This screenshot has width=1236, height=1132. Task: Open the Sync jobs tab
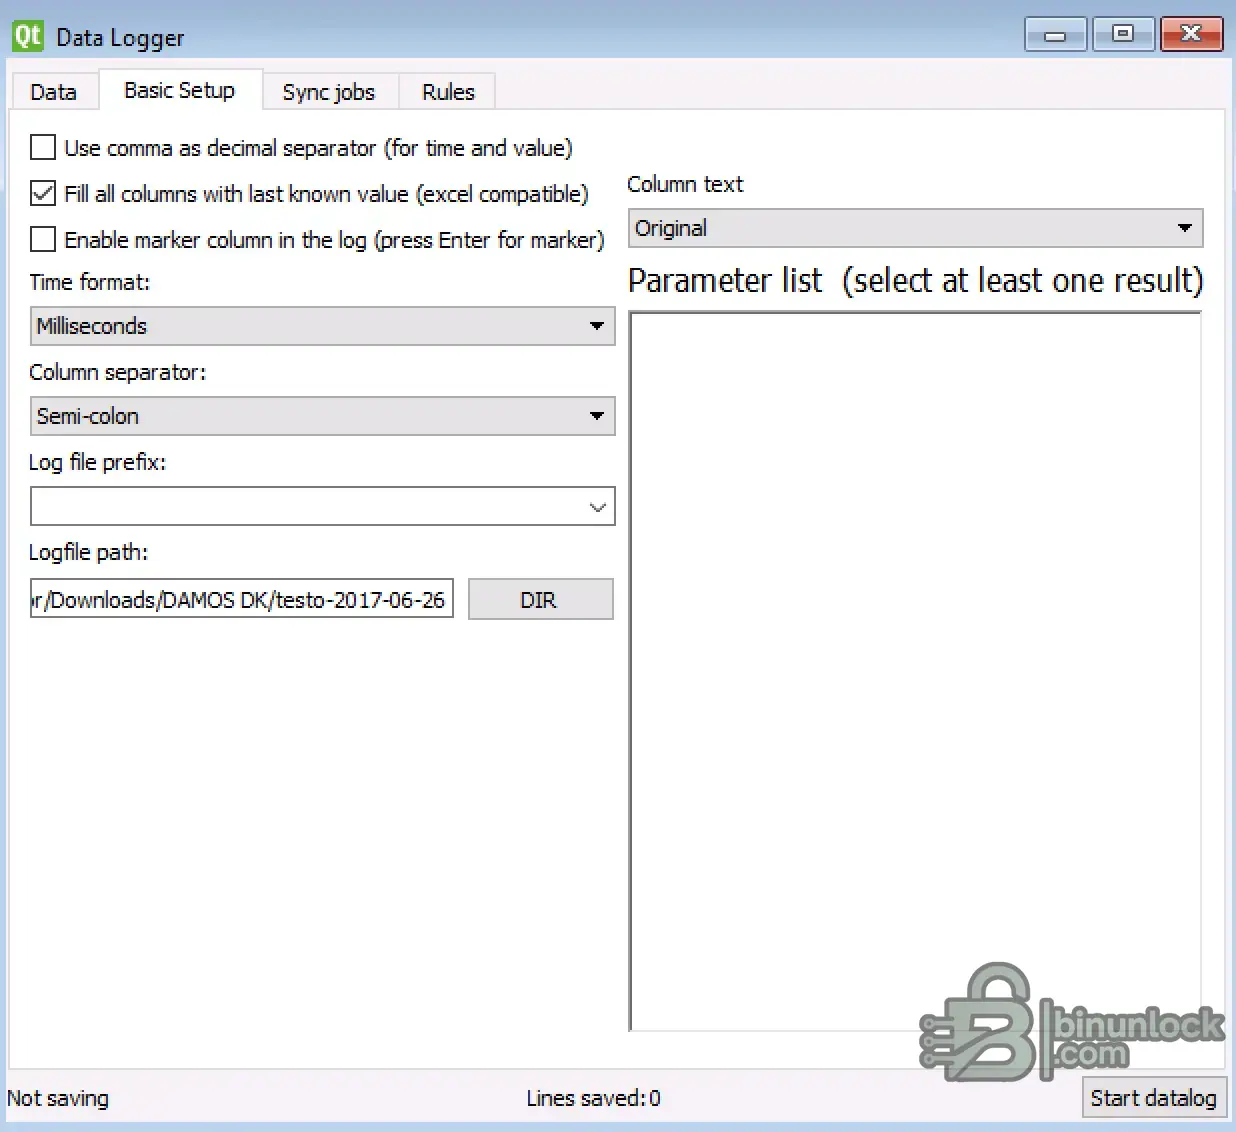328,92
